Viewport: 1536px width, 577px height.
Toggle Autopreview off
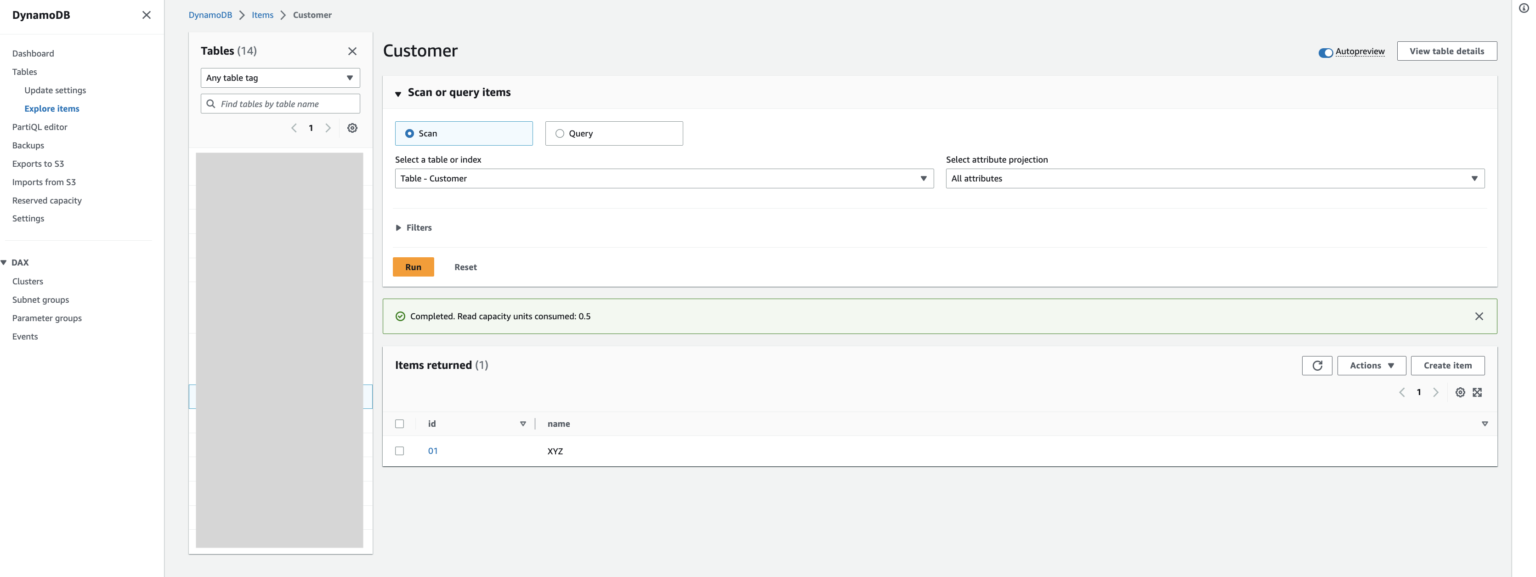[x=1325, y=51]
